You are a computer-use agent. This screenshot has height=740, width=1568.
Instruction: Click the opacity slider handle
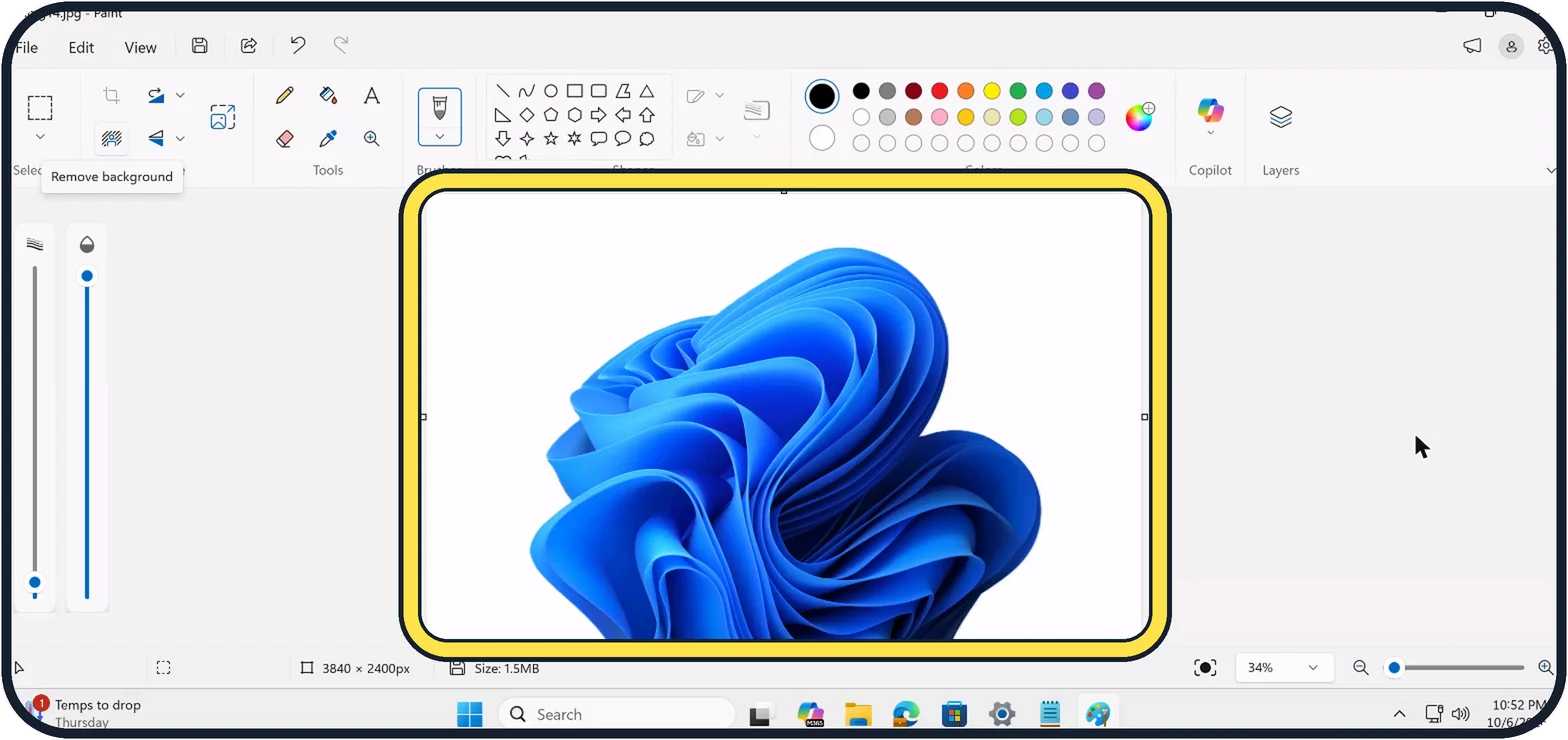tap(87, 276)
